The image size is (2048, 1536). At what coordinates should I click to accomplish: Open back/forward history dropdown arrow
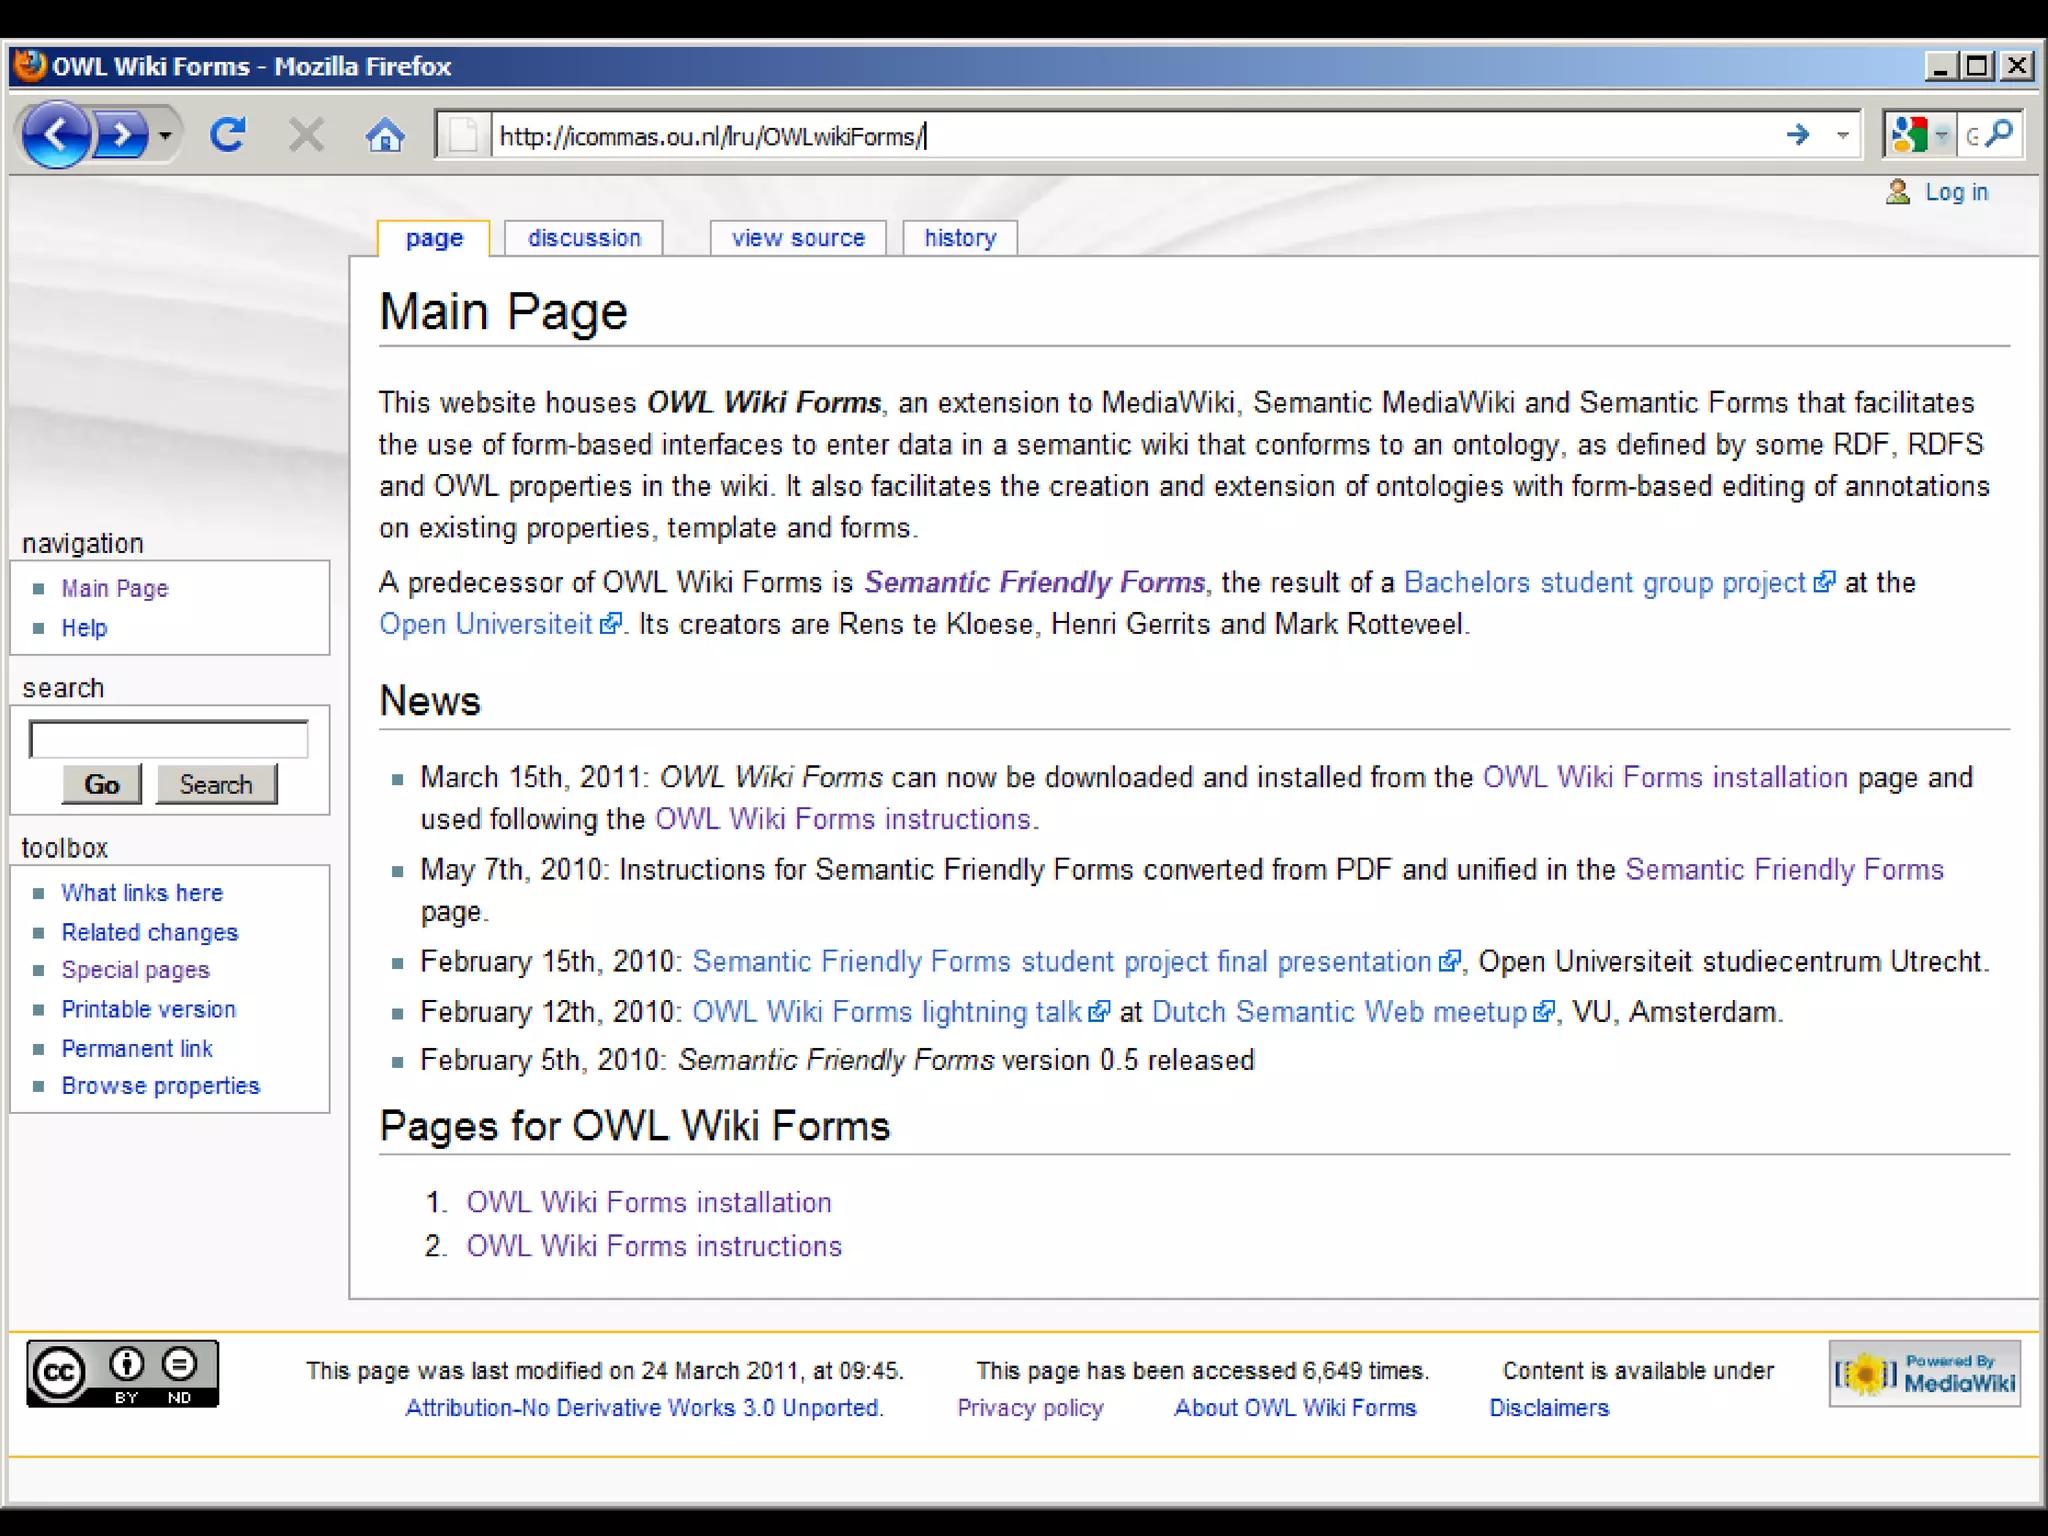[x=165, y=134]
